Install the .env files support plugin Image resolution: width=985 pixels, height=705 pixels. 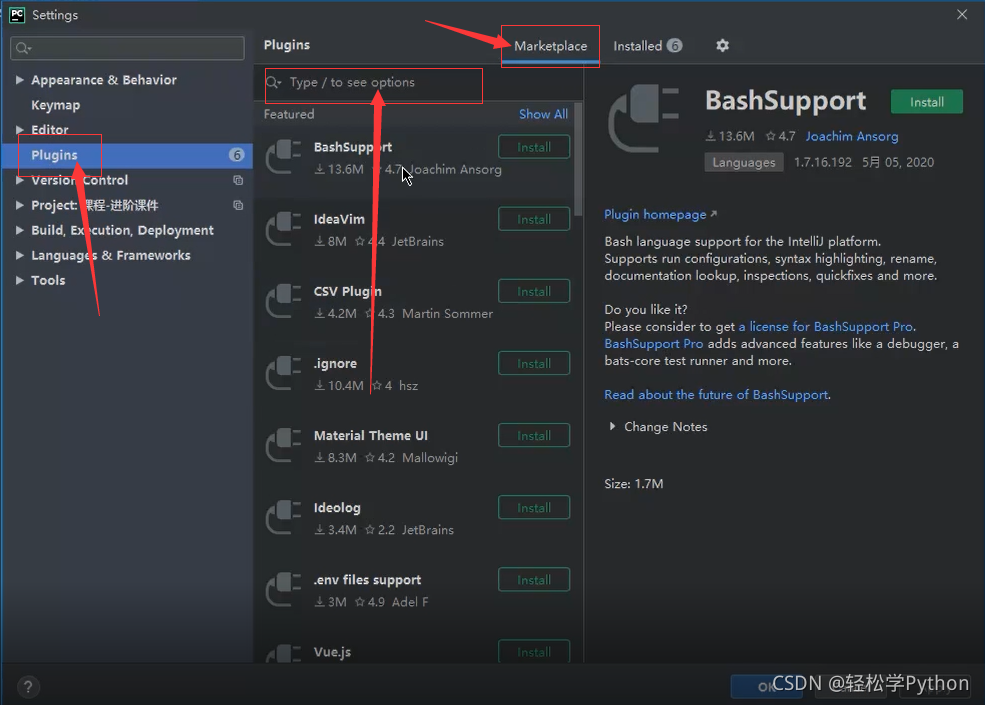[534, 581]
